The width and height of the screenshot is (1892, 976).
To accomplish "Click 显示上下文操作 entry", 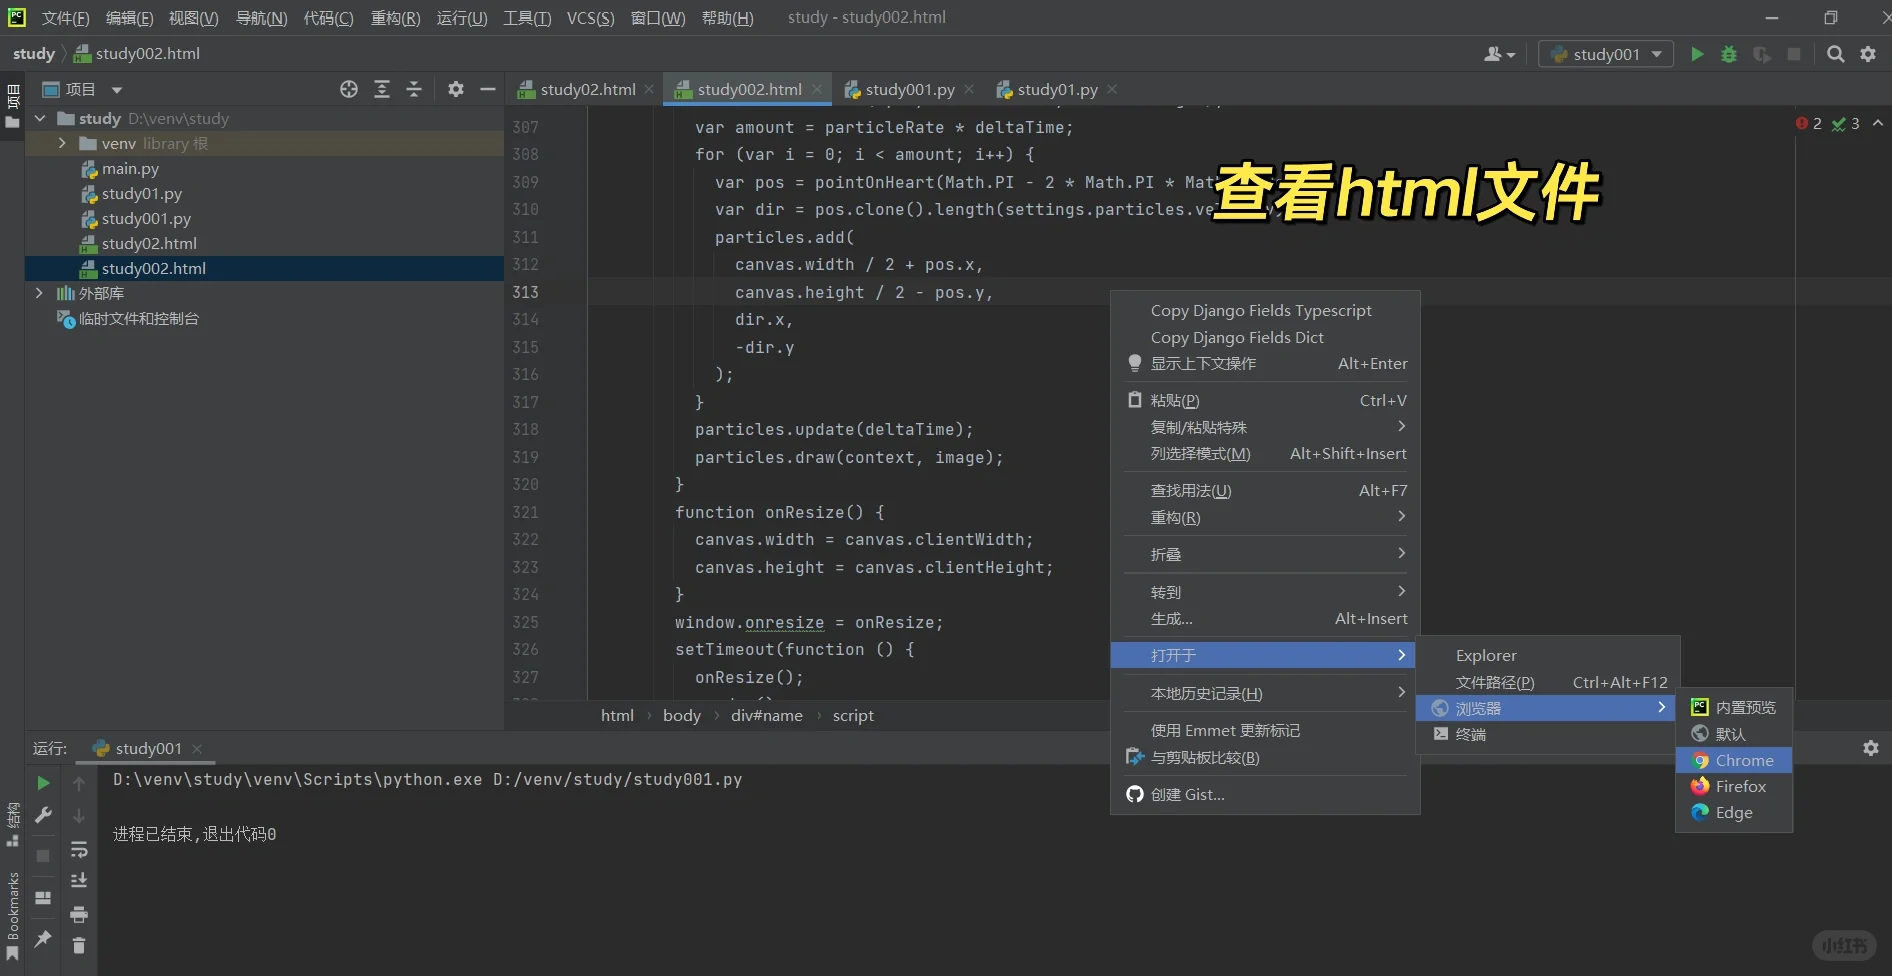I will coord(1264,363).
